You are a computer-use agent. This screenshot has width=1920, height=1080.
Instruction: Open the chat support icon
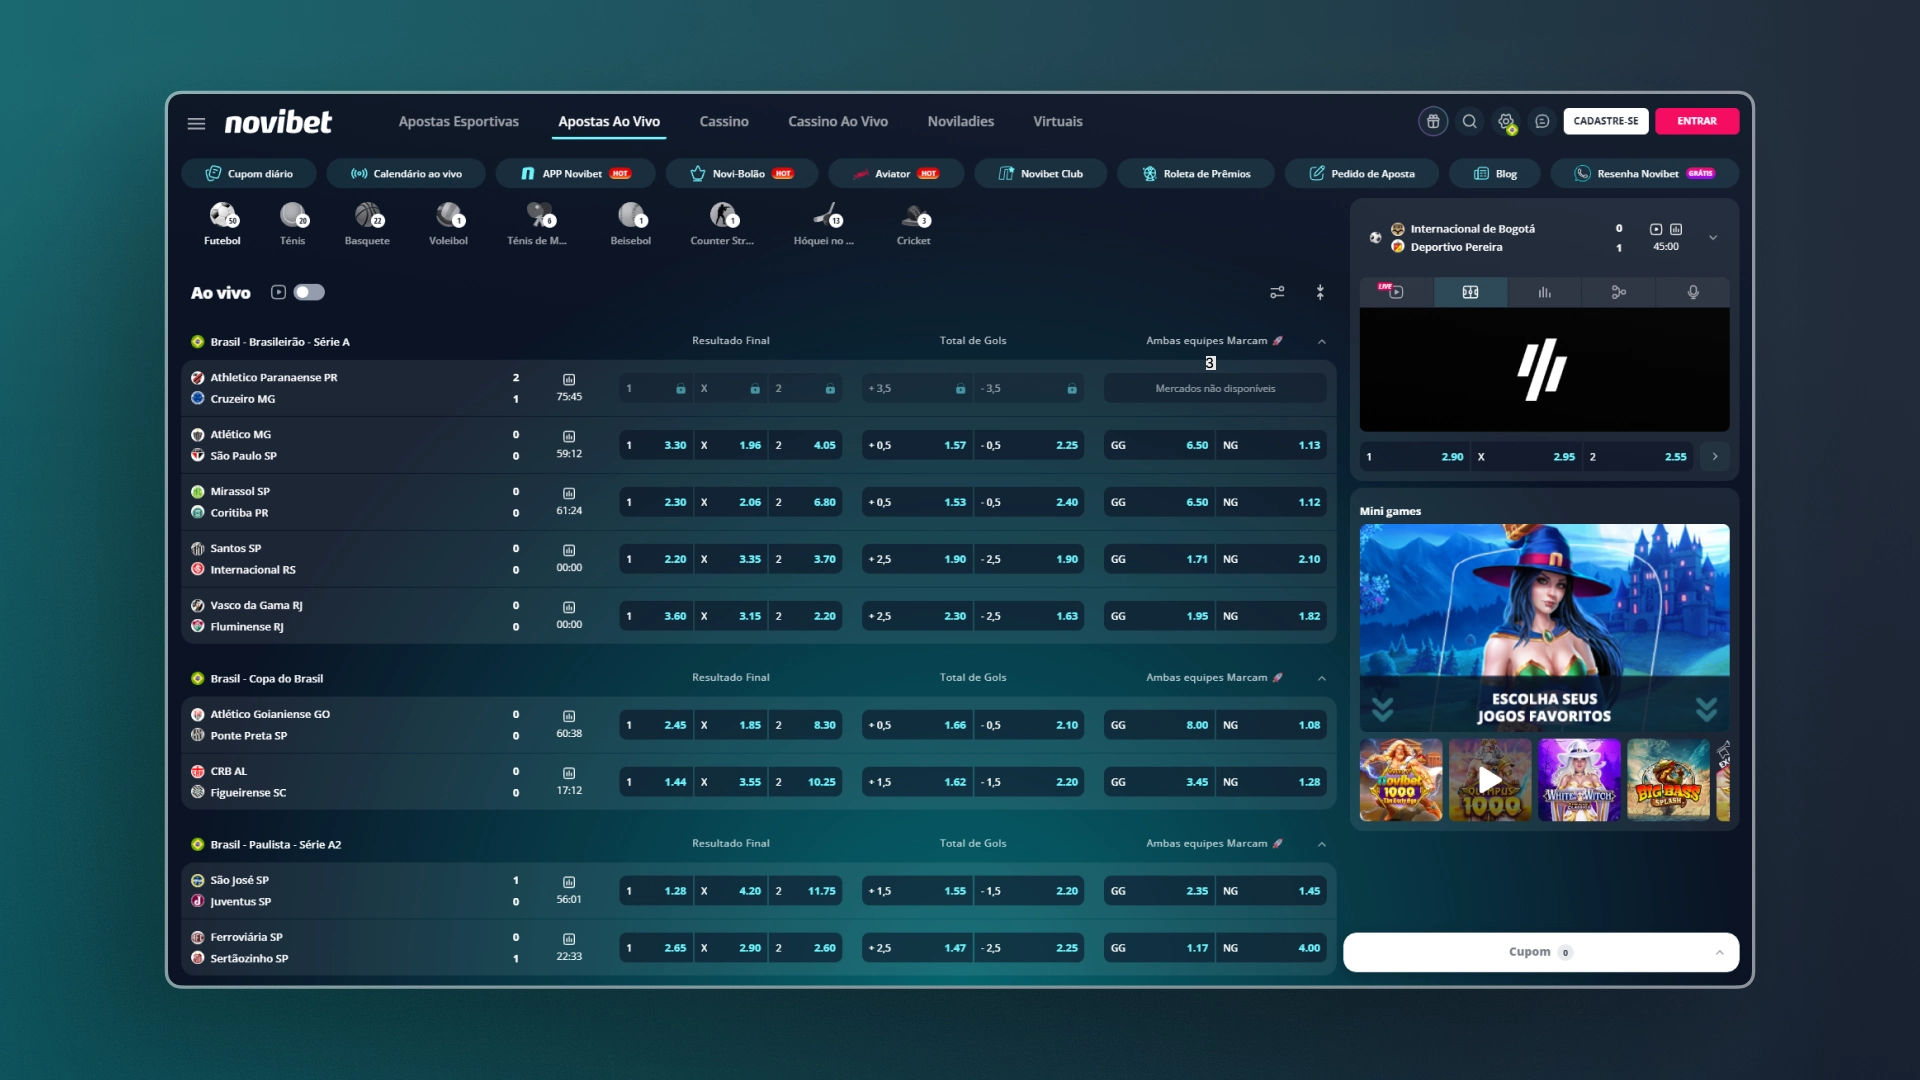(x=1542, y=121)
